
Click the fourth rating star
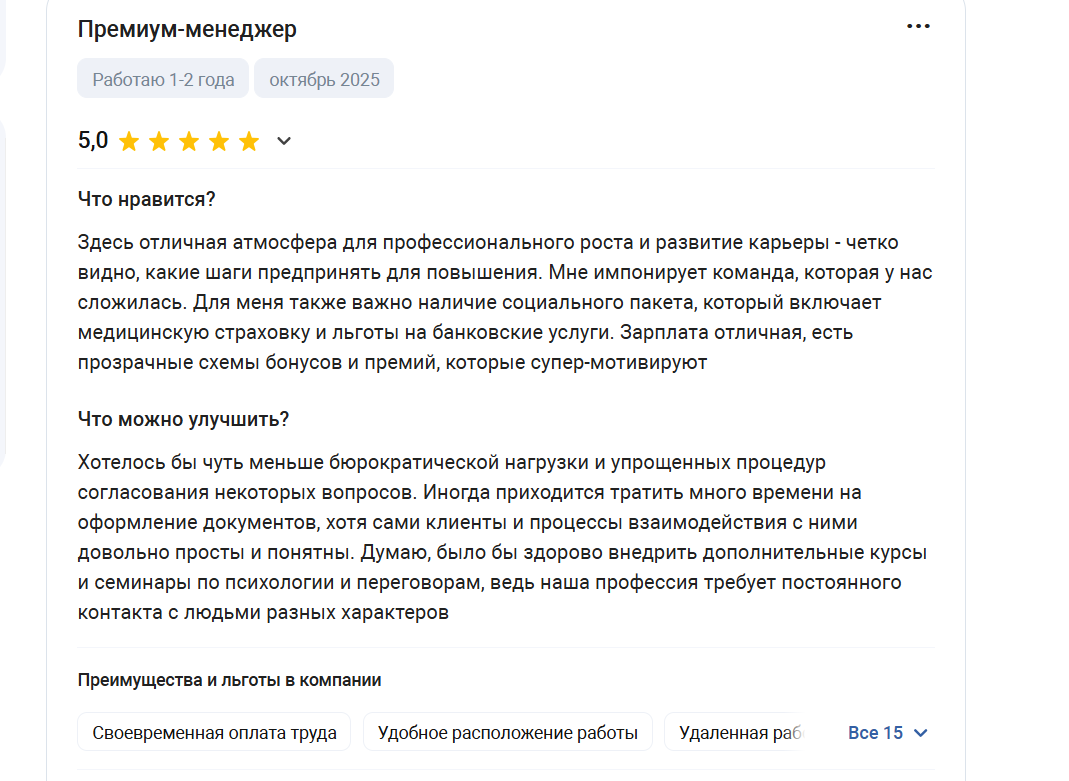[219, 141]
